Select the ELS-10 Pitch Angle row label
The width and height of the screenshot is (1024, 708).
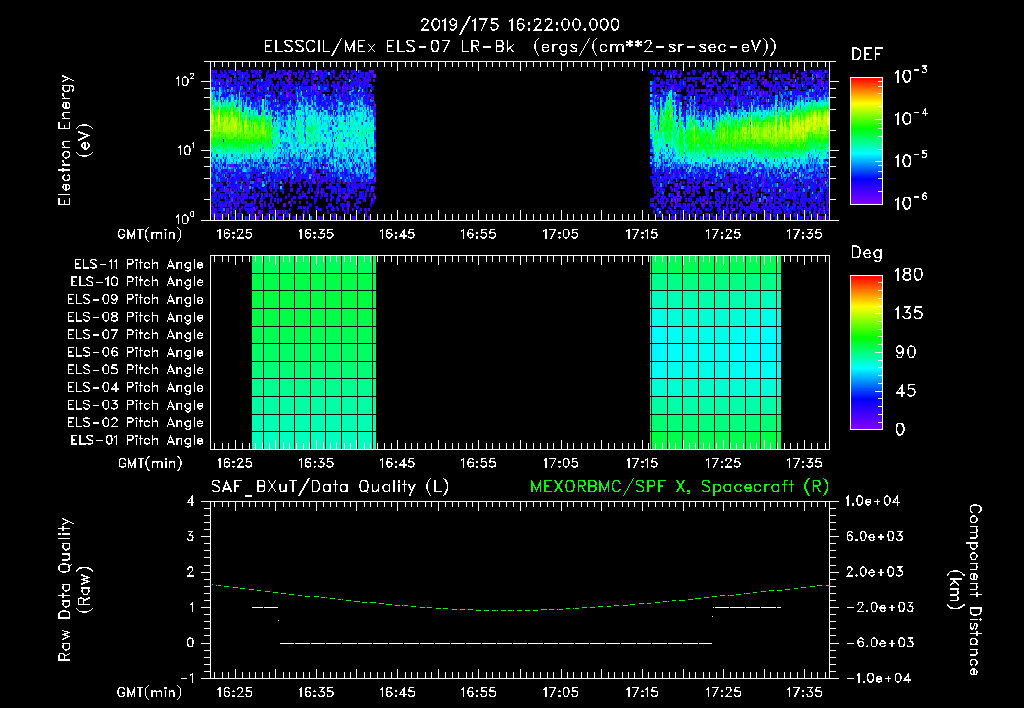[137, 282]
